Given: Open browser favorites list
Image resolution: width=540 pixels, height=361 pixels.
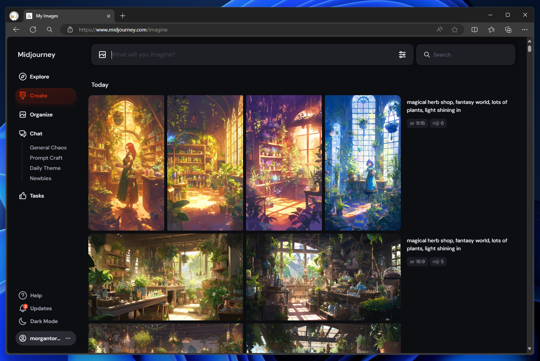Looking at the screenshot, I should pos(491,30).
